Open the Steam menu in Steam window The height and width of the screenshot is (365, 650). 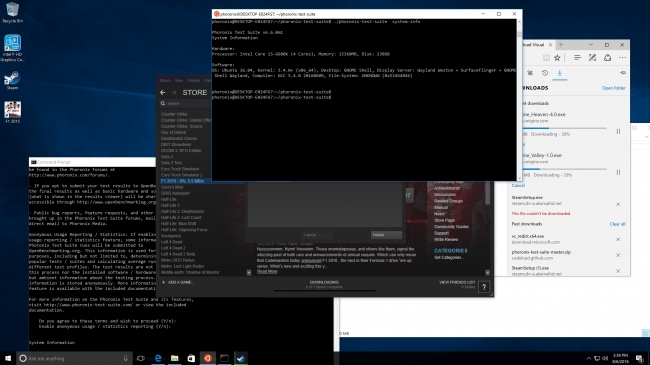click(165, 80)
